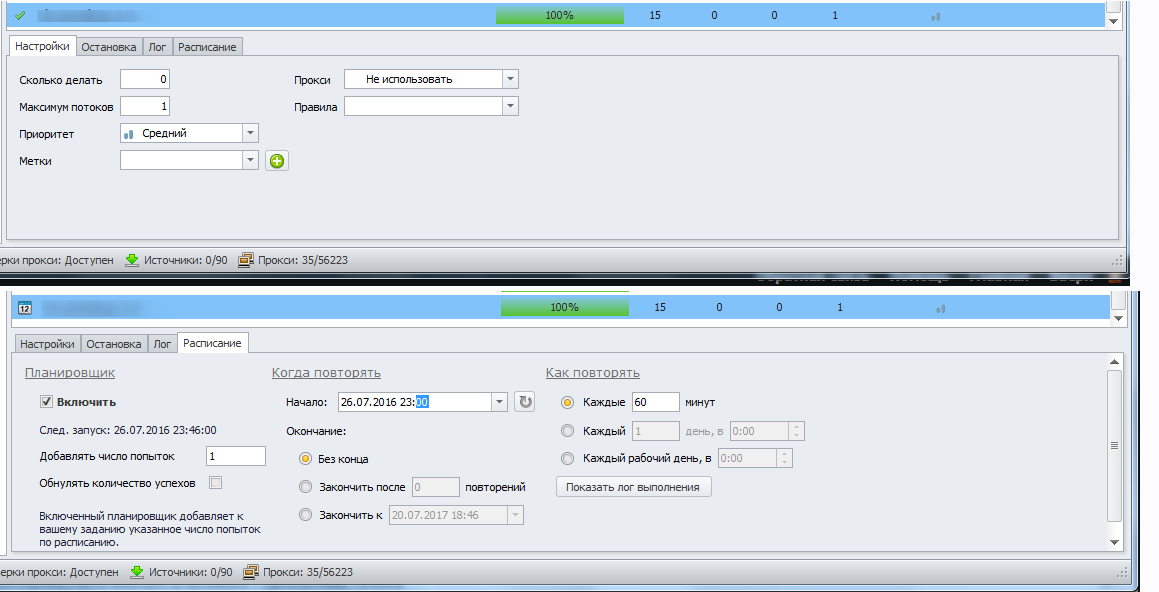Open Лог tab in the Планировщик panel
This screenshot has width=1159, height=592.
(163, 344)
